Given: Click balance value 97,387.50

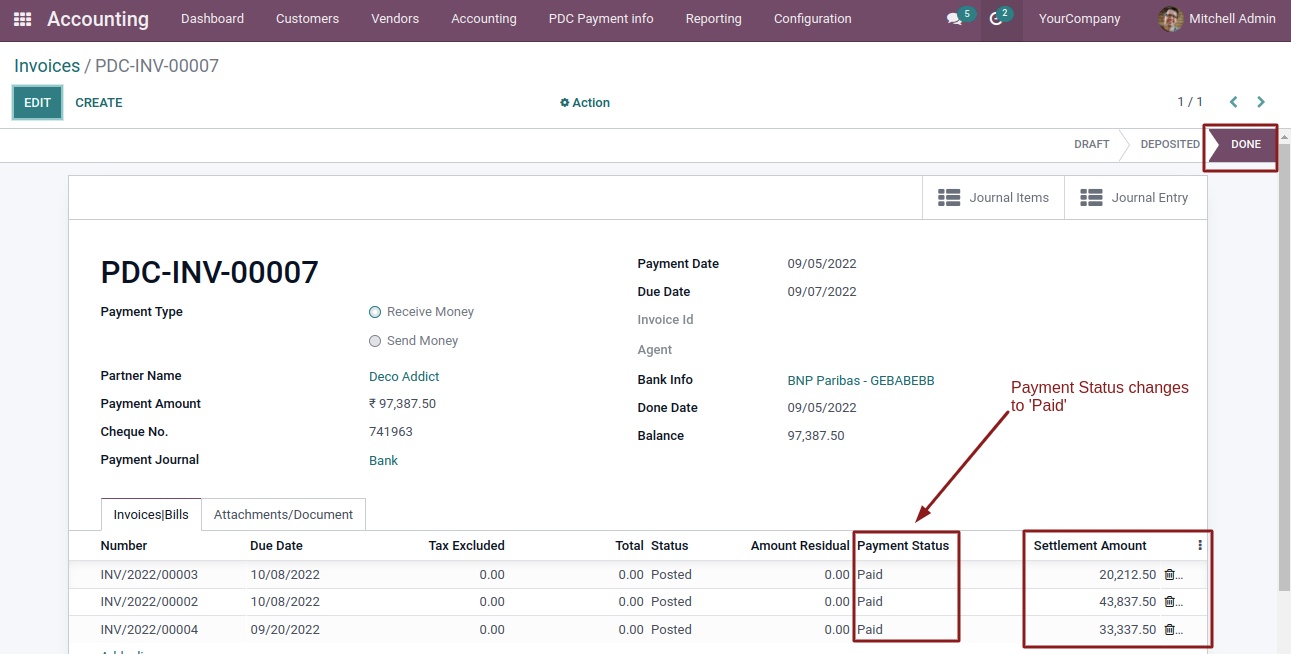Looking at the screenshot, I should click(816, 436).
